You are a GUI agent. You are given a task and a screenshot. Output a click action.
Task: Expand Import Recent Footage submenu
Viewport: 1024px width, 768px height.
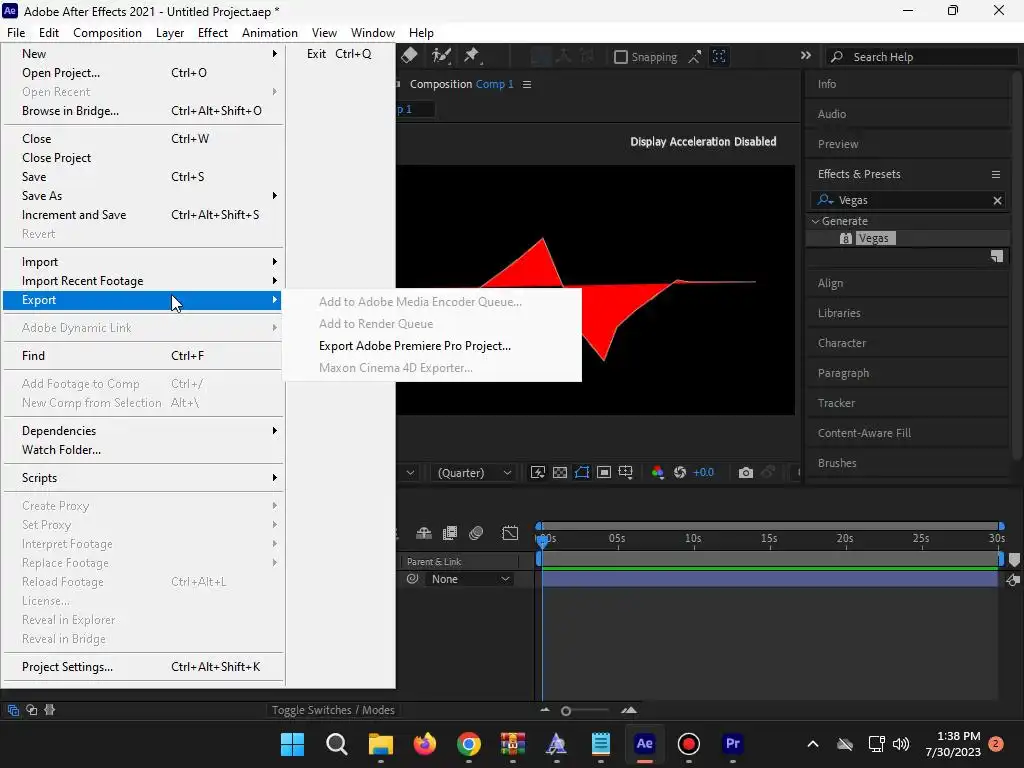point(143,281)
